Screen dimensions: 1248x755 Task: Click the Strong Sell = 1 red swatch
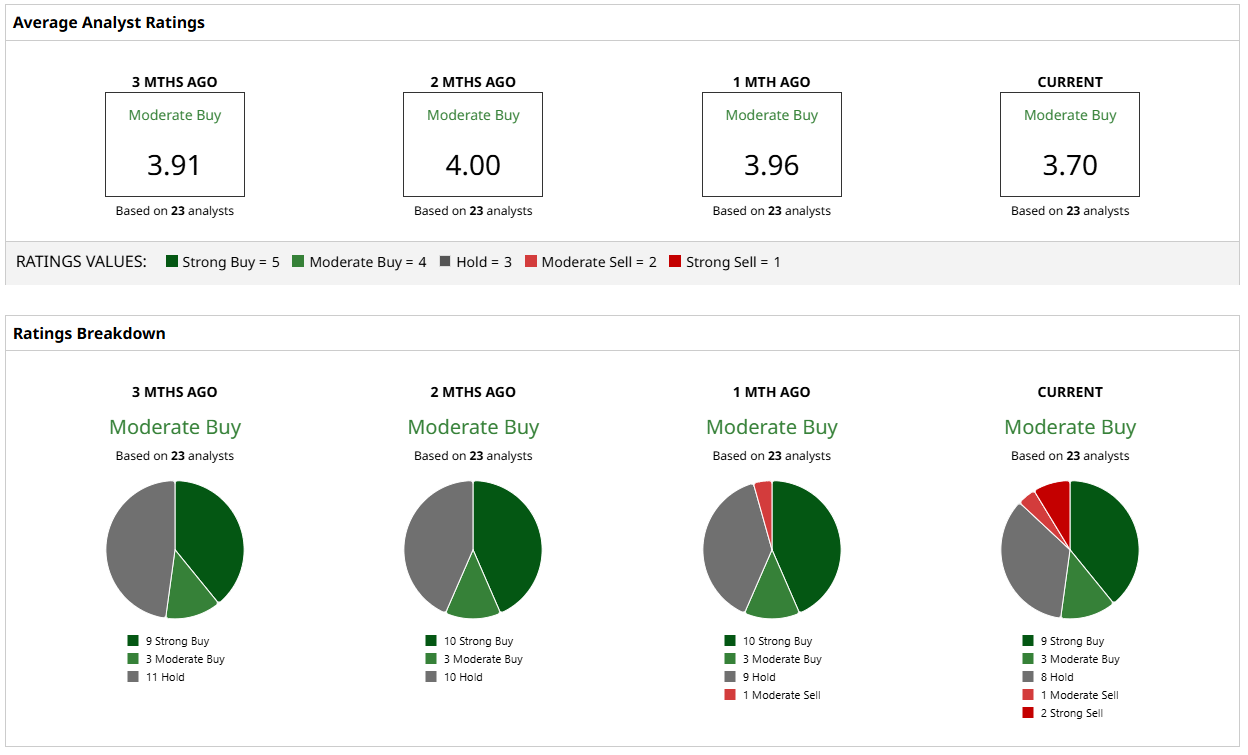coord(675,262)
